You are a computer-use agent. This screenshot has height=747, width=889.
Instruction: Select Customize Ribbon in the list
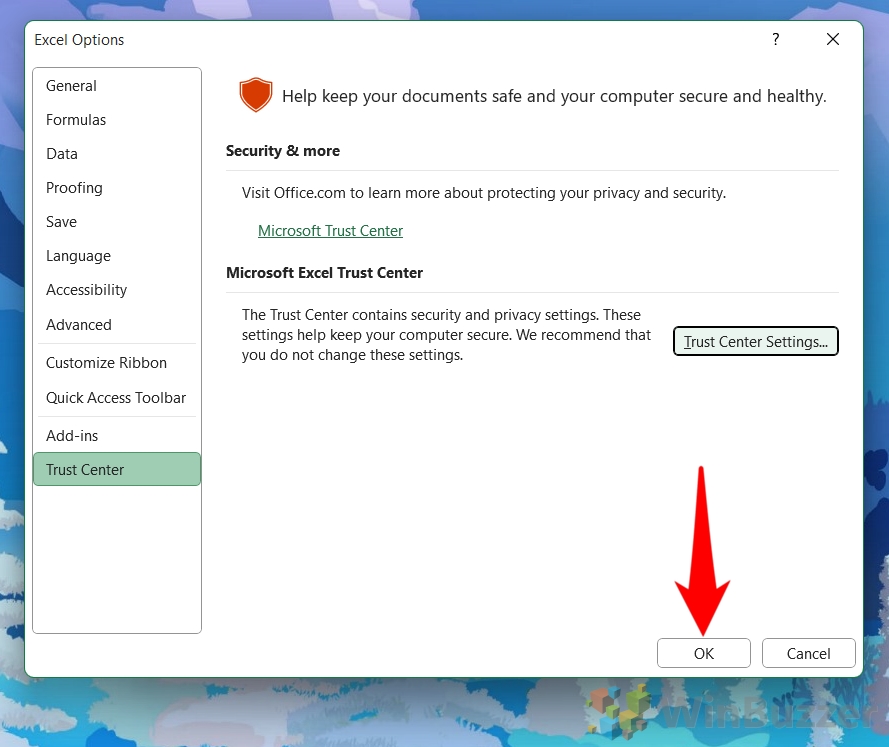click(117, 363)
